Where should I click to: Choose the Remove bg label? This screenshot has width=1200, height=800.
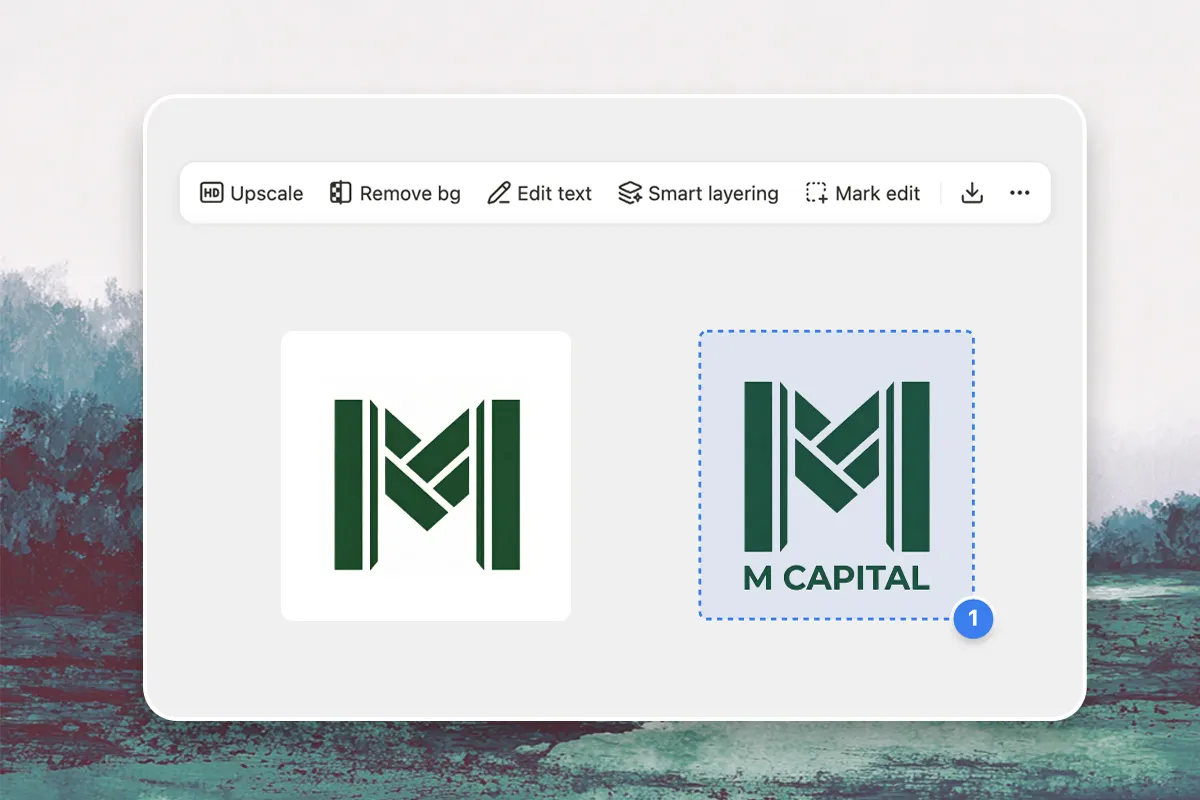click(410, 193)
